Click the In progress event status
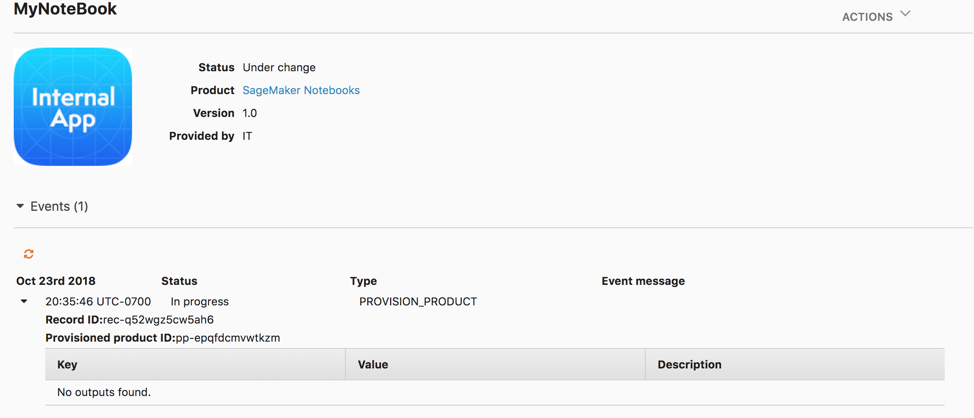974x418 pixels. [200, 301]
